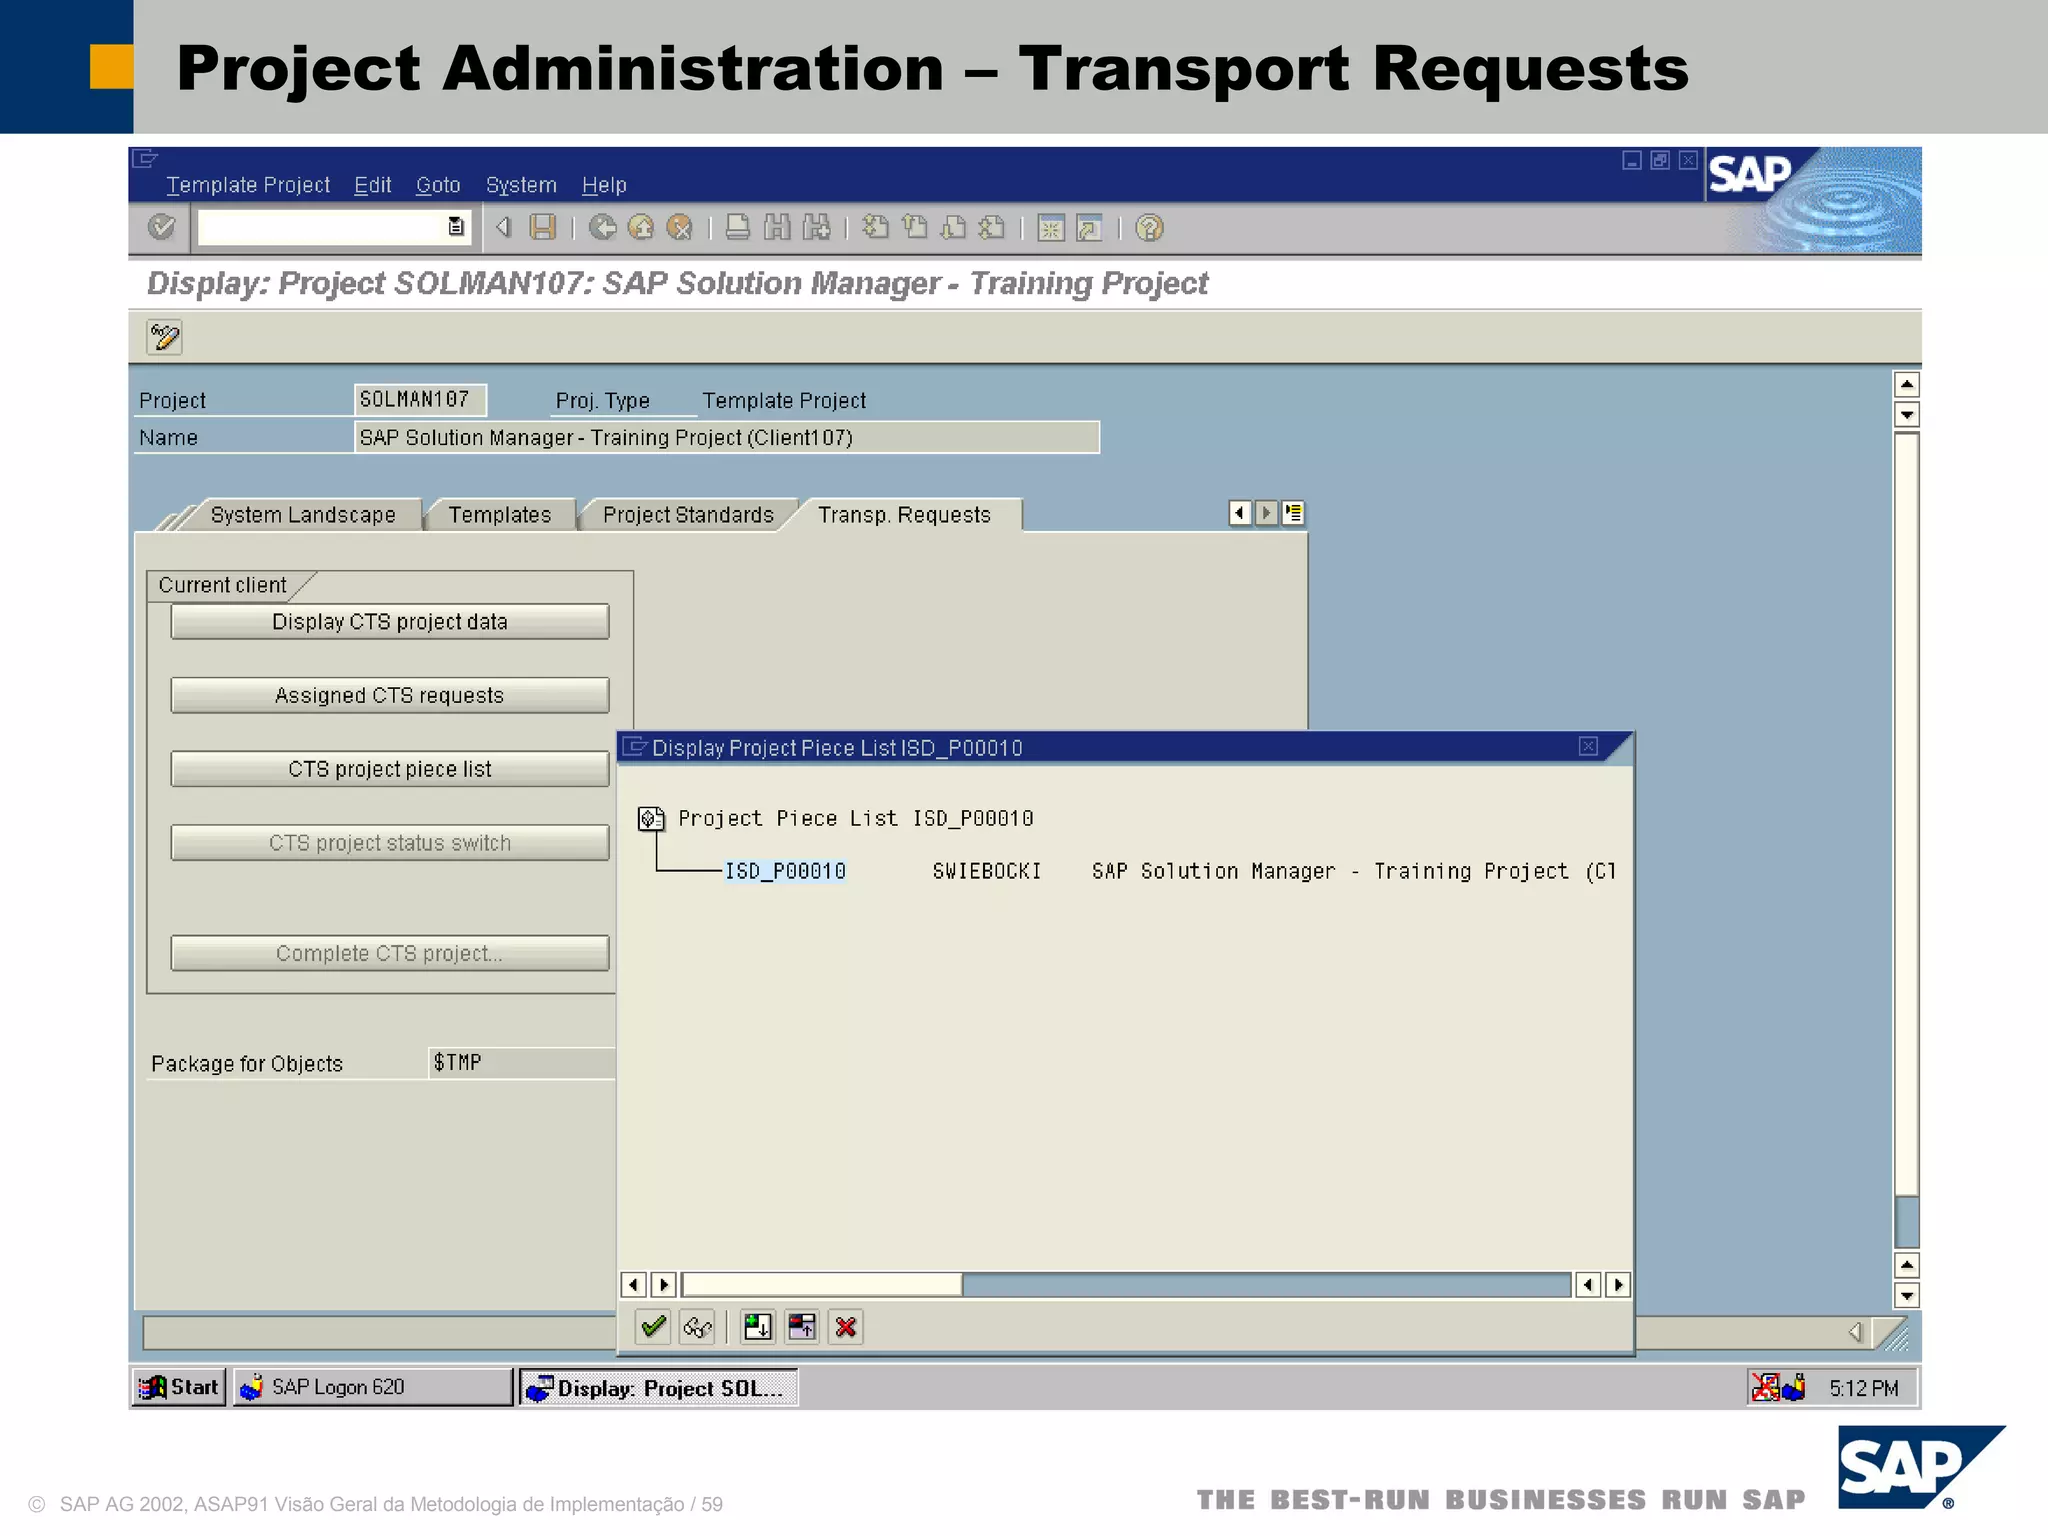Viewport: 2048px width, 1536px height.
Task: Click the glasses Display icon in the dialog
Action: pyautogui.click(x=697, y=1327)
